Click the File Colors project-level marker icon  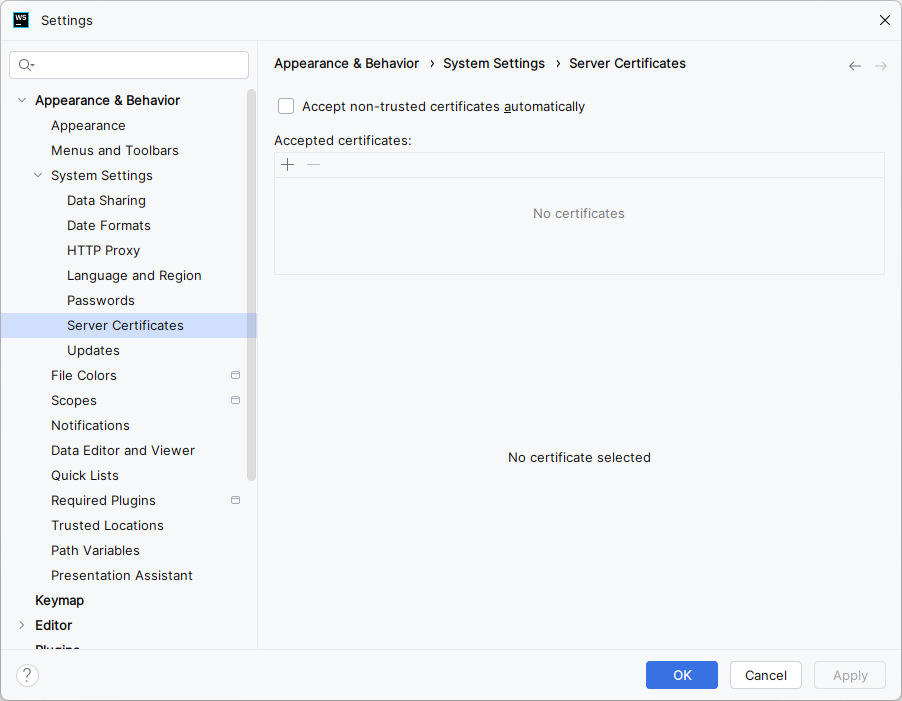click(235, 375)
